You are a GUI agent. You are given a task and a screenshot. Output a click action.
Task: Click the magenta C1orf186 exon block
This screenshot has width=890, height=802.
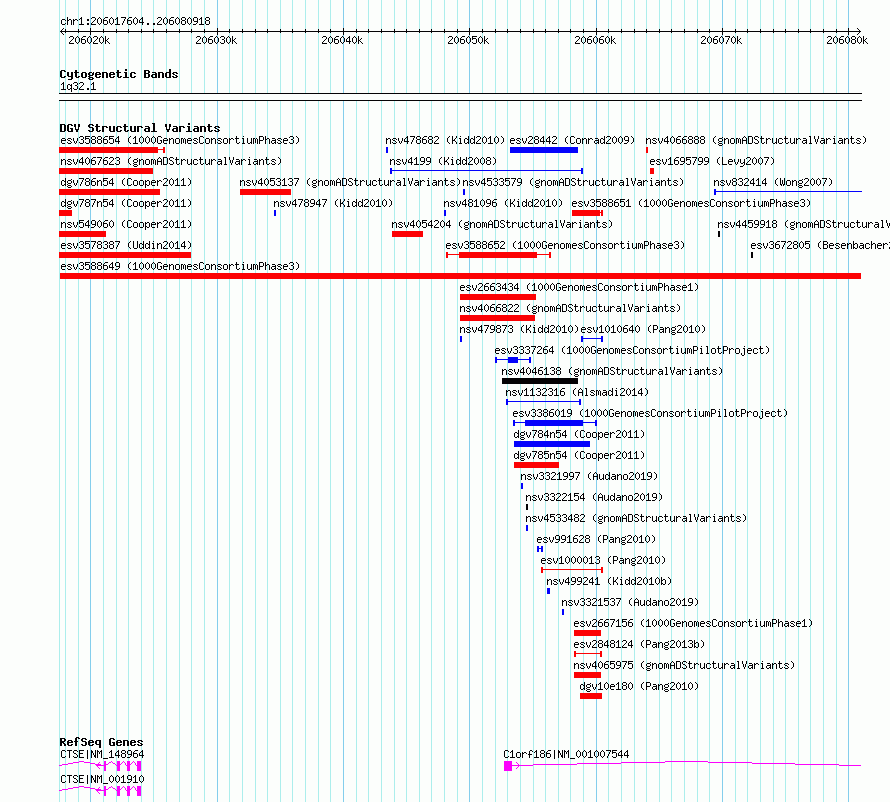tap(508, 766)
